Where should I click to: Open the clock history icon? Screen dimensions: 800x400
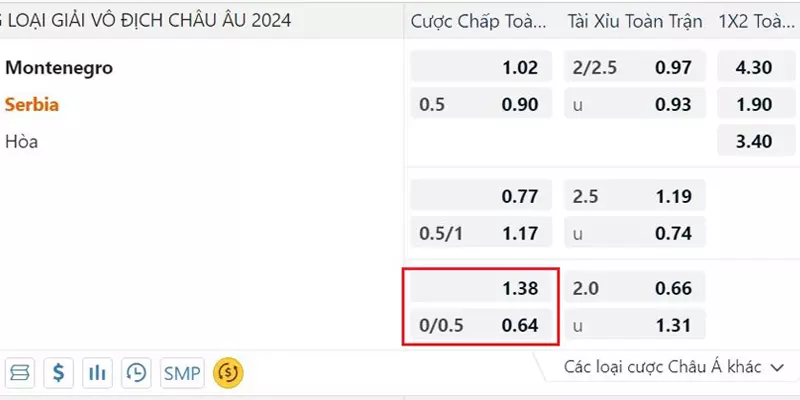(136, 373)
